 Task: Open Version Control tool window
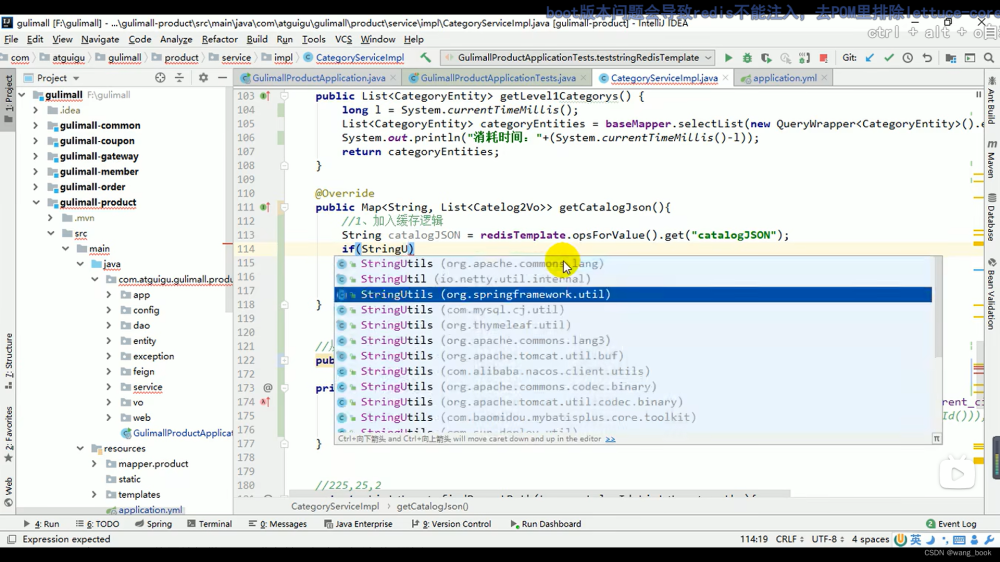[452, 524]
